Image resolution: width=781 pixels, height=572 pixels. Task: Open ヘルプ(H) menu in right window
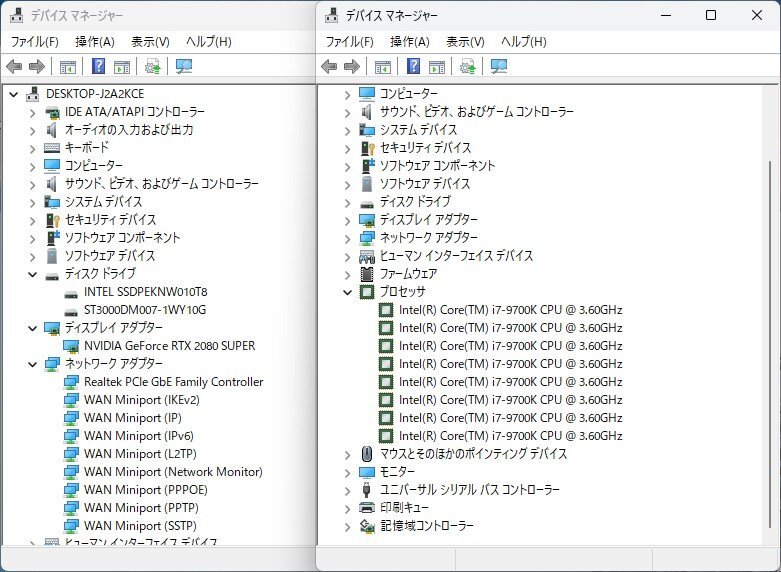click(524, 41)
